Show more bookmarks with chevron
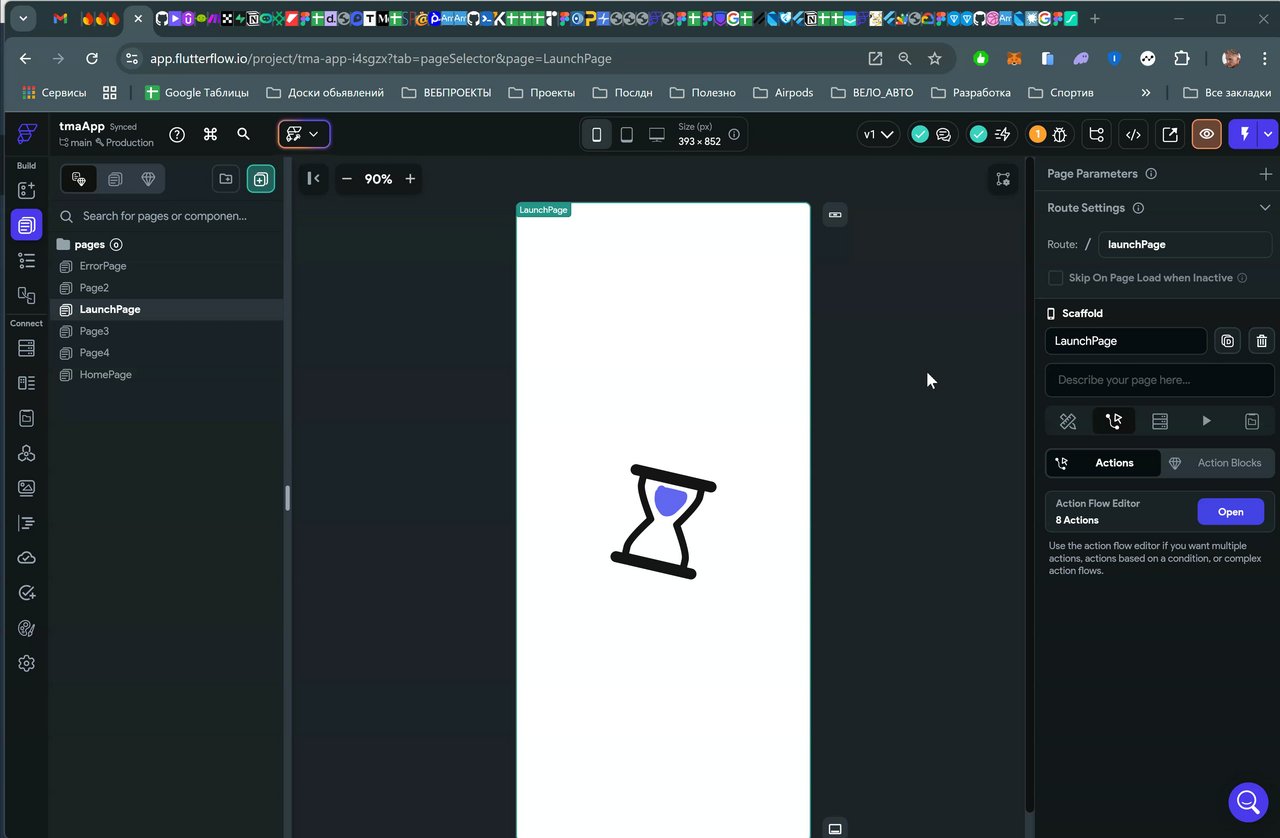The width and height of the screenshot is (1280, 838). pos(1146,92)
